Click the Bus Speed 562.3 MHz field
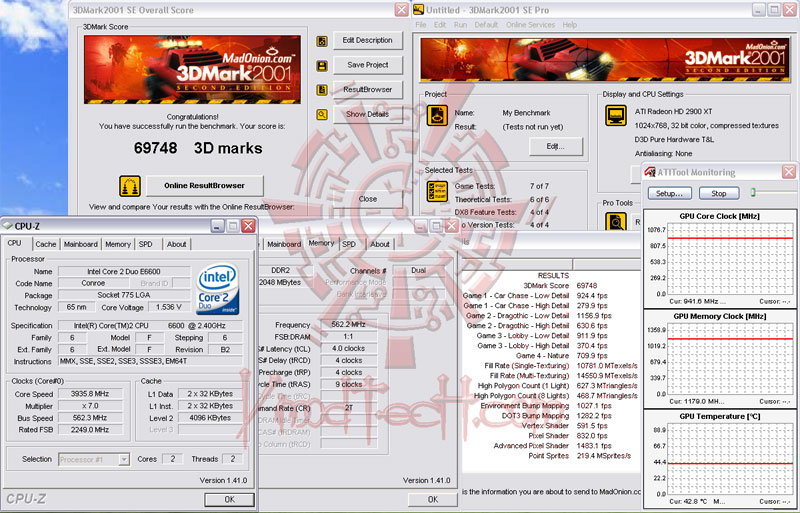The image size is (800, 513). (90, 418)
